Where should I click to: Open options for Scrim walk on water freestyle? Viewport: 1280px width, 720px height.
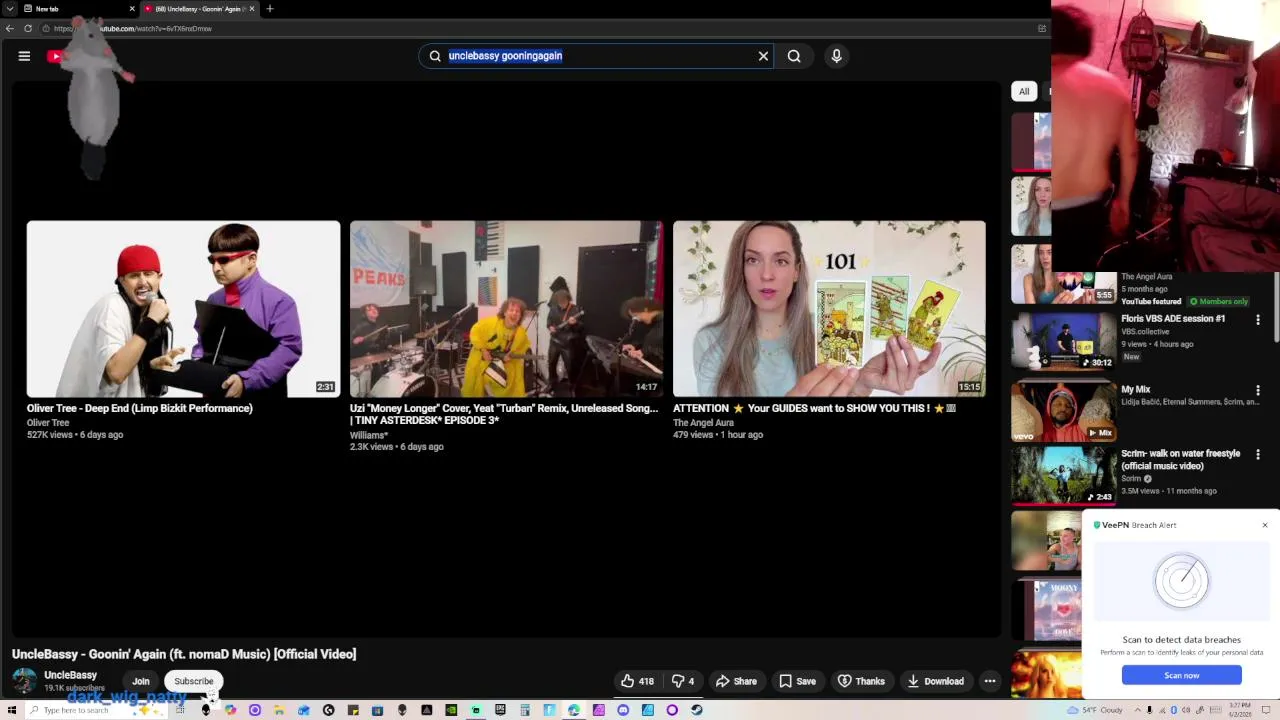(1258, 455)
